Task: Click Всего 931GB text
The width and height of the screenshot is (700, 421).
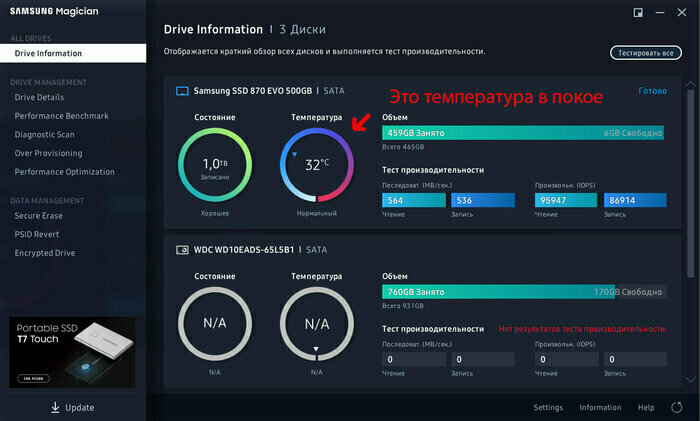Action: tap(403, 306)
